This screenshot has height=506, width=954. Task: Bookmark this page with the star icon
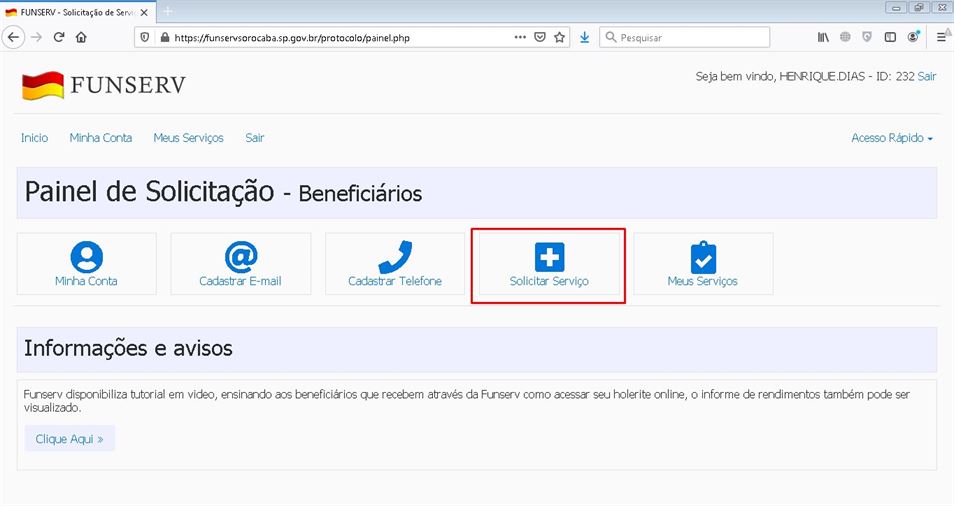(560, 37)
